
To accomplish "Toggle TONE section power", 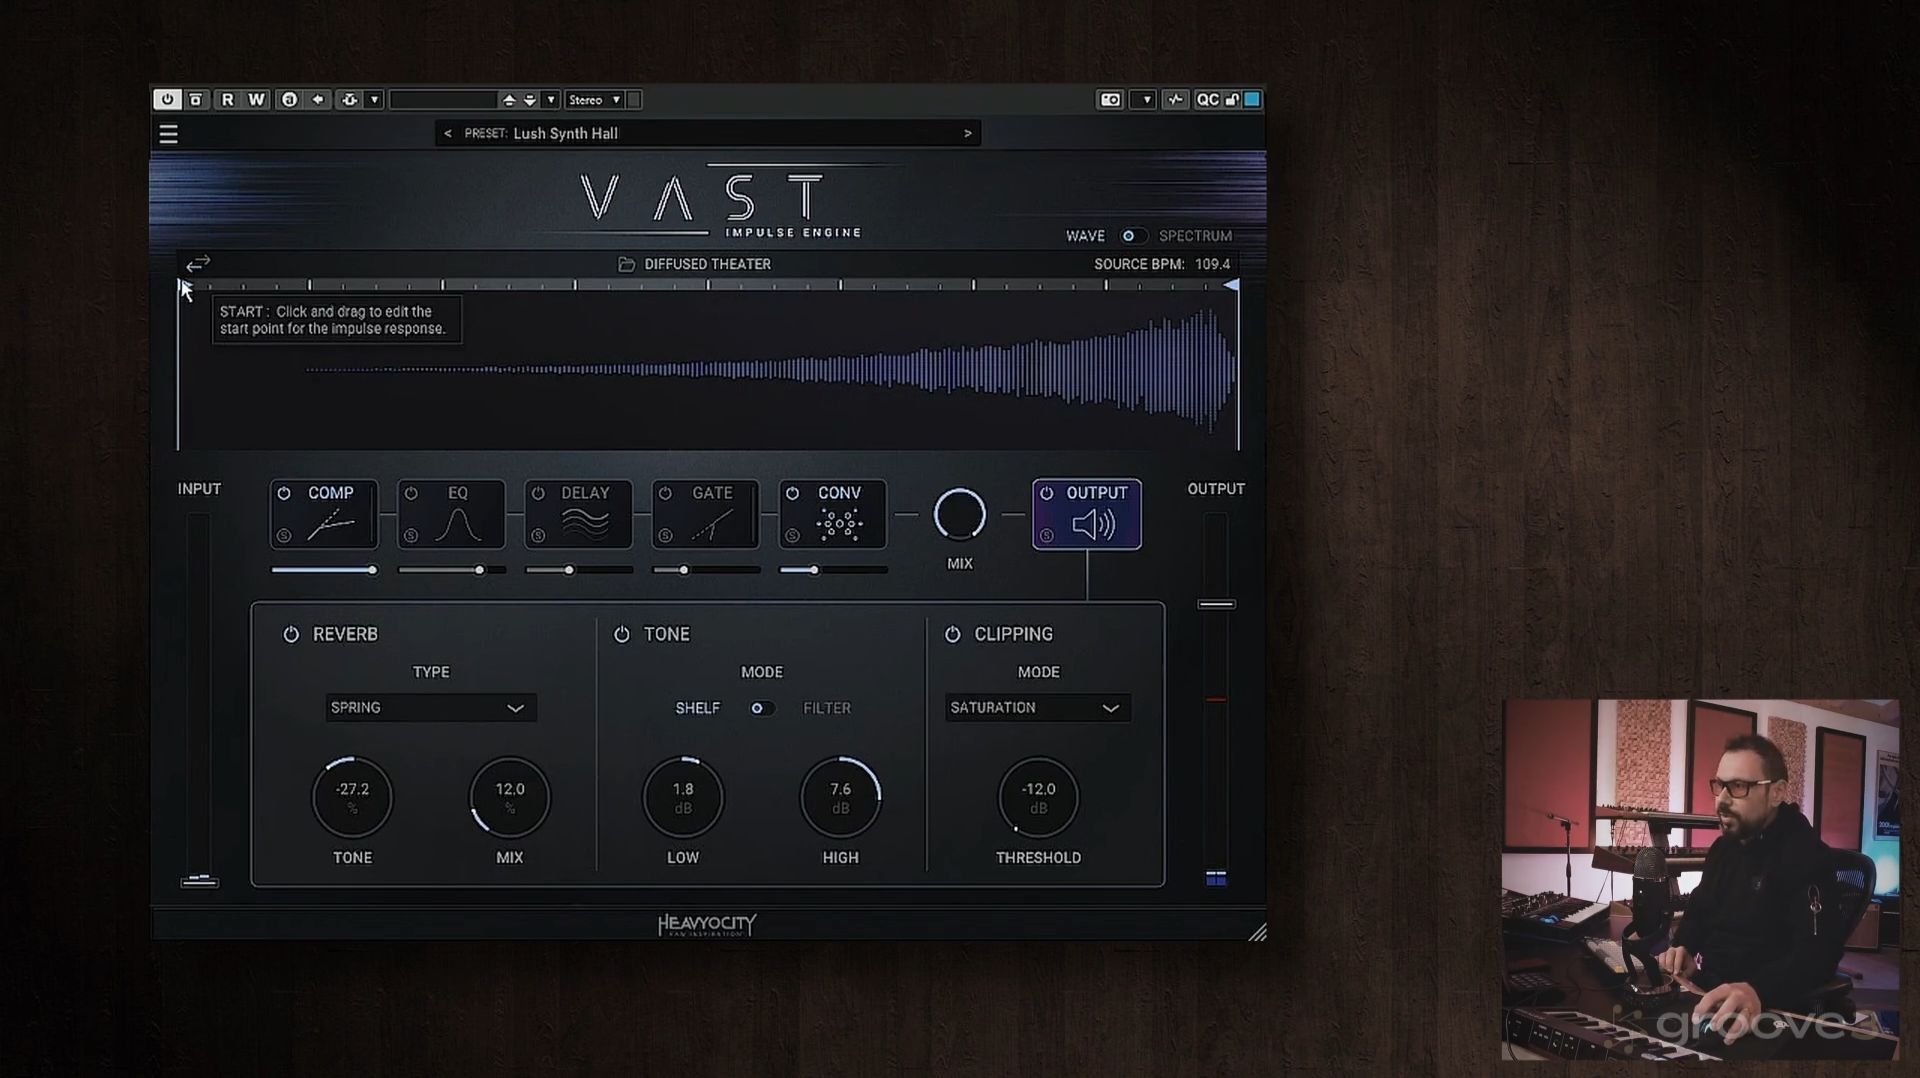I will 622,634.
